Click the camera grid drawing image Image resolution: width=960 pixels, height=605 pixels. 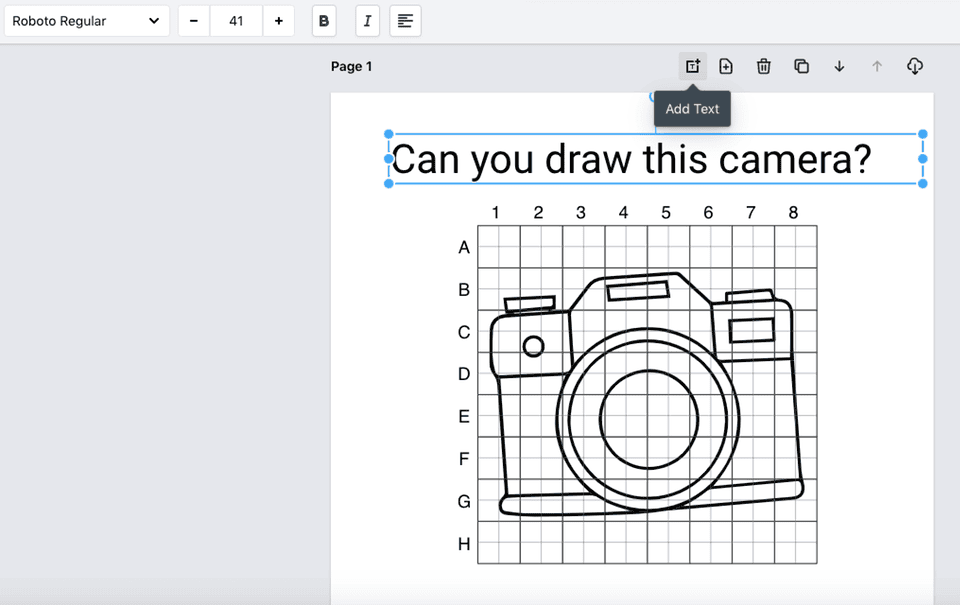(637, 384)
